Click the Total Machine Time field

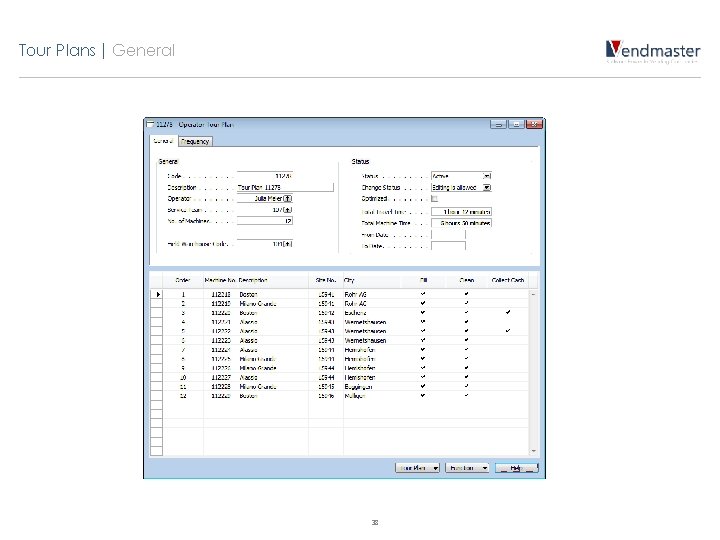[461, 223]
